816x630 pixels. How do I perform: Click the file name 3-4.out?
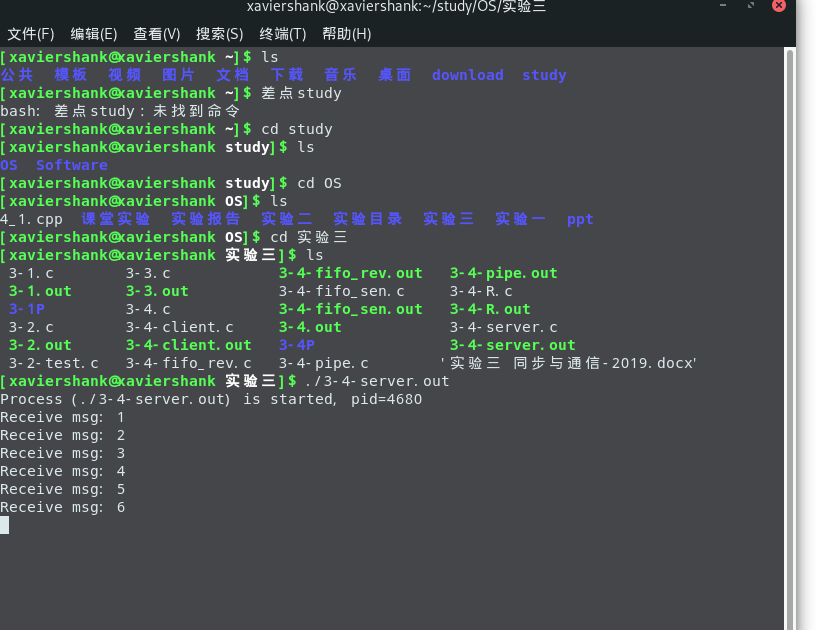310,327
